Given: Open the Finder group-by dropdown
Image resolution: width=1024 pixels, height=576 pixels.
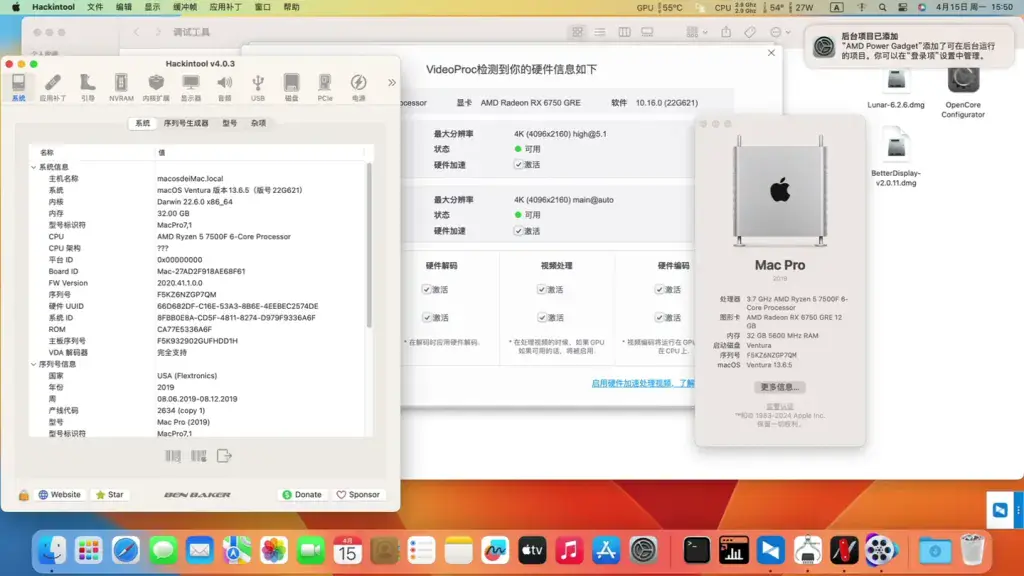Looking at the screenshot, I should [x=697, y=32].
